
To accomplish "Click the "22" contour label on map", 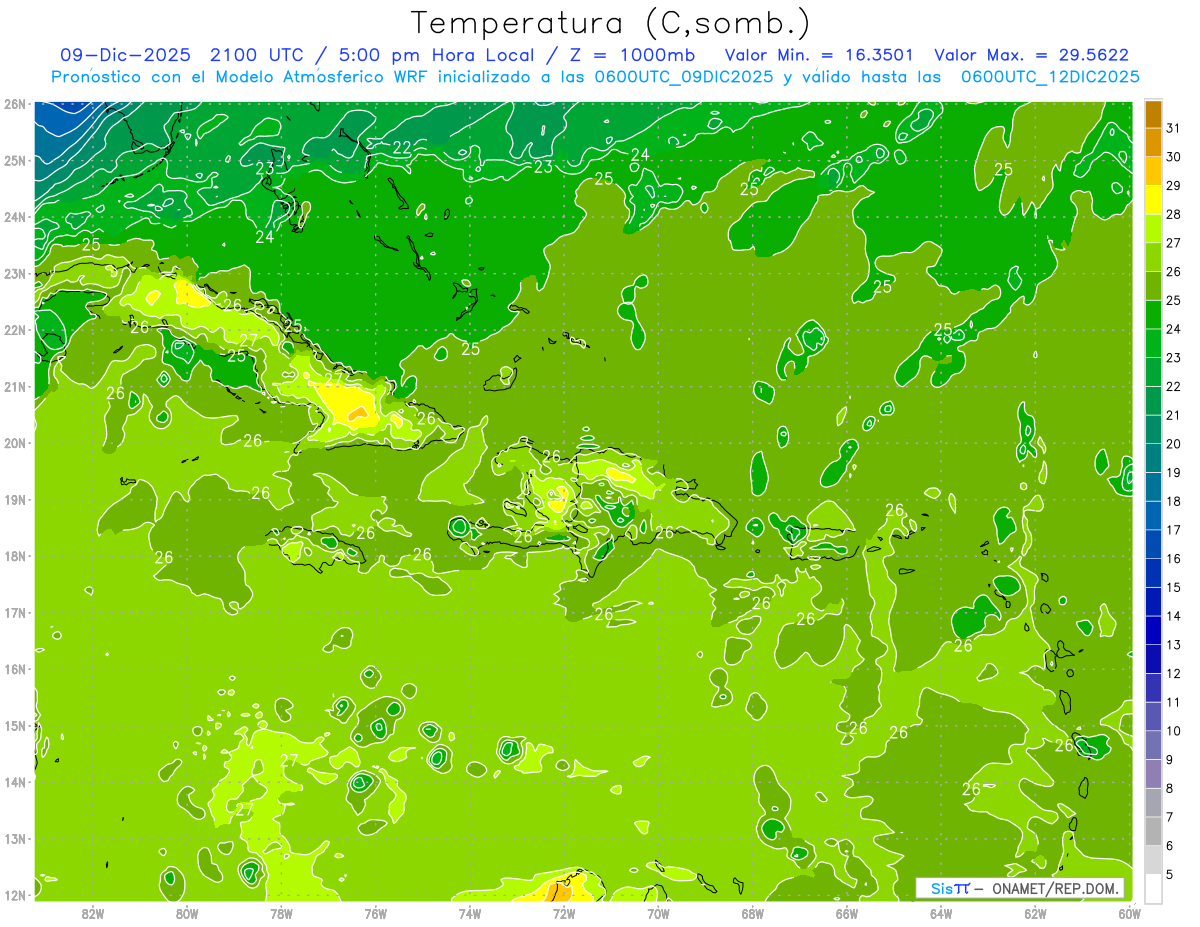I will (x=402, y=147).
